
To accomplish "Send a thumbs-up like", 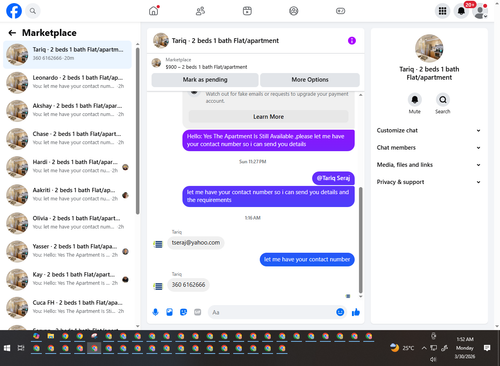I will pyautogui.click(x=356, y=312).
